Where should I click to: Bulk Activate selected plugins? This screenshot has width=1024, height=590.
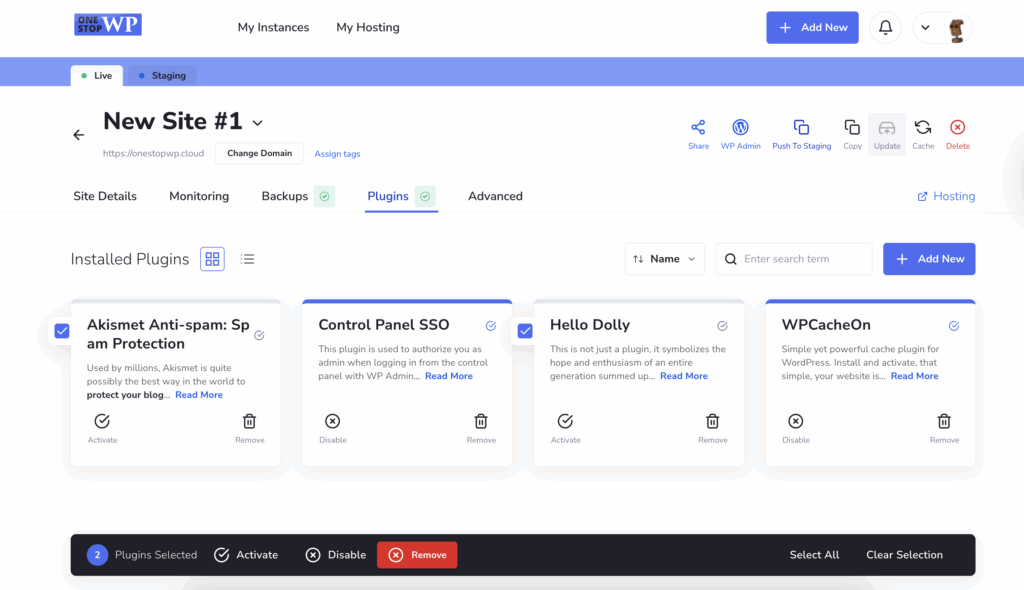click(246, 555)
